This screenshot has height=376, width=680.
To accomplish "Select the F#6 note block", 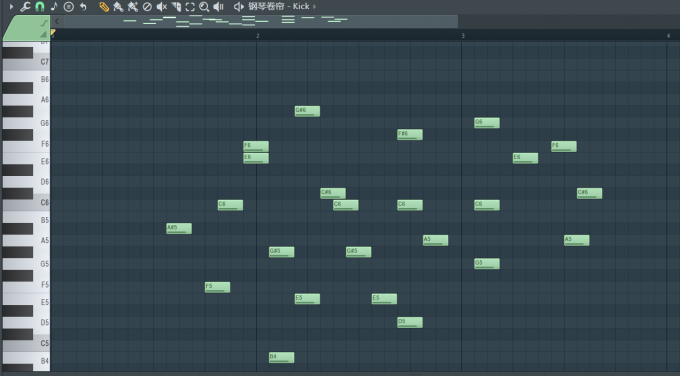I will pos(410,135).
